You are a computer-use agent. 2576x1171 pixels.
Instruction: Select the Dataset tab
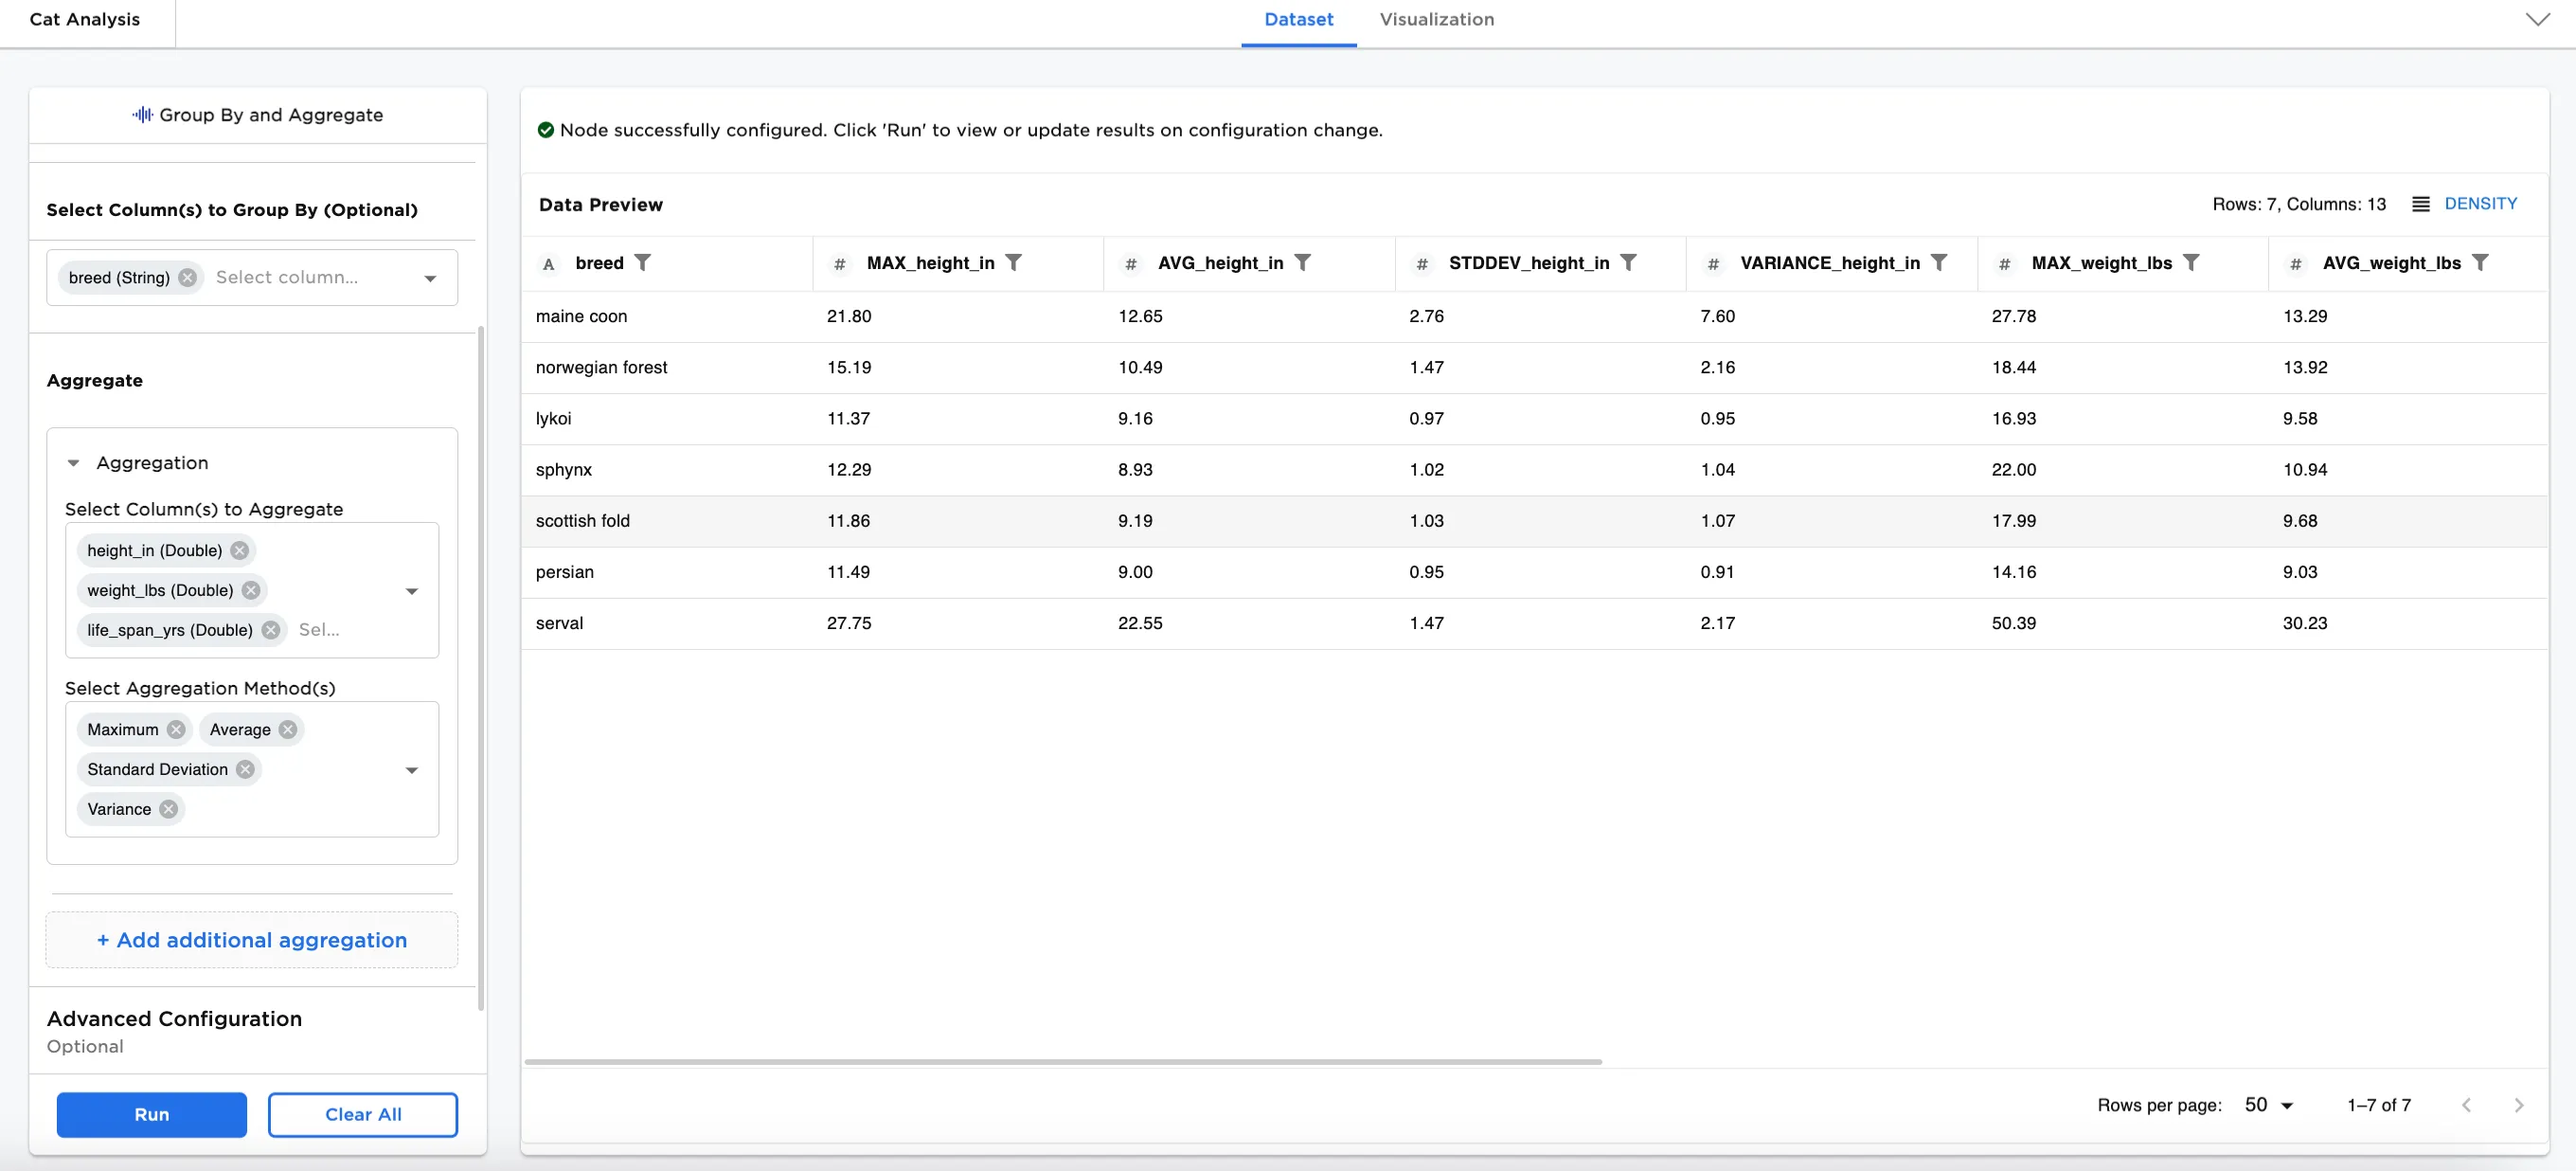pos(1298,19)
